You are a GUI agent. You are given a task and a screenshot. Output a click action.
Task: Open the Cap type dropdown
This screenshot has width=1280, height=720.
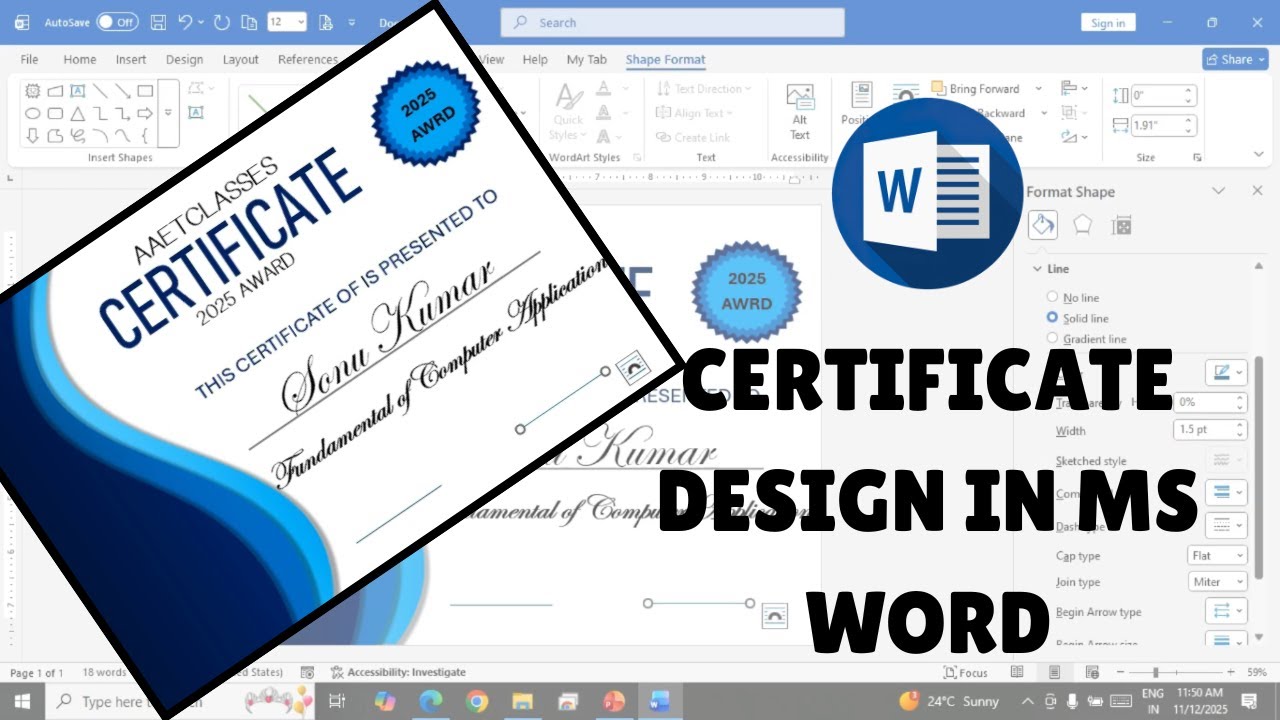point(1217,555)
